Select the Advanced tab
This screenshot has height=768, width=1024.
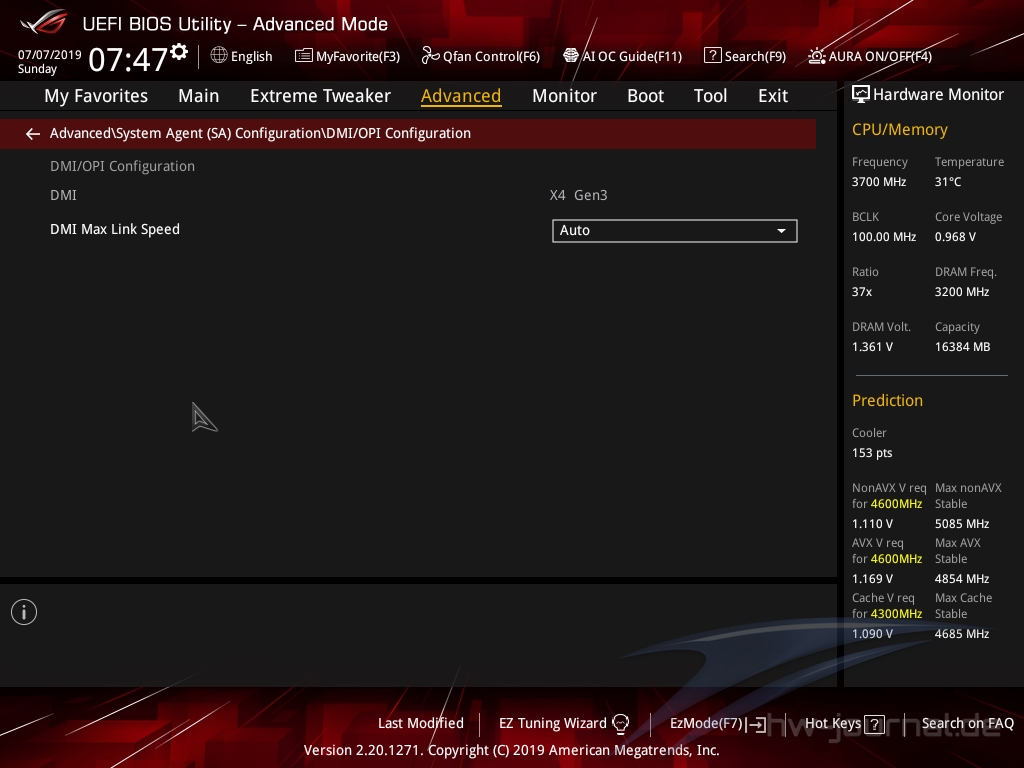point(461,96)
